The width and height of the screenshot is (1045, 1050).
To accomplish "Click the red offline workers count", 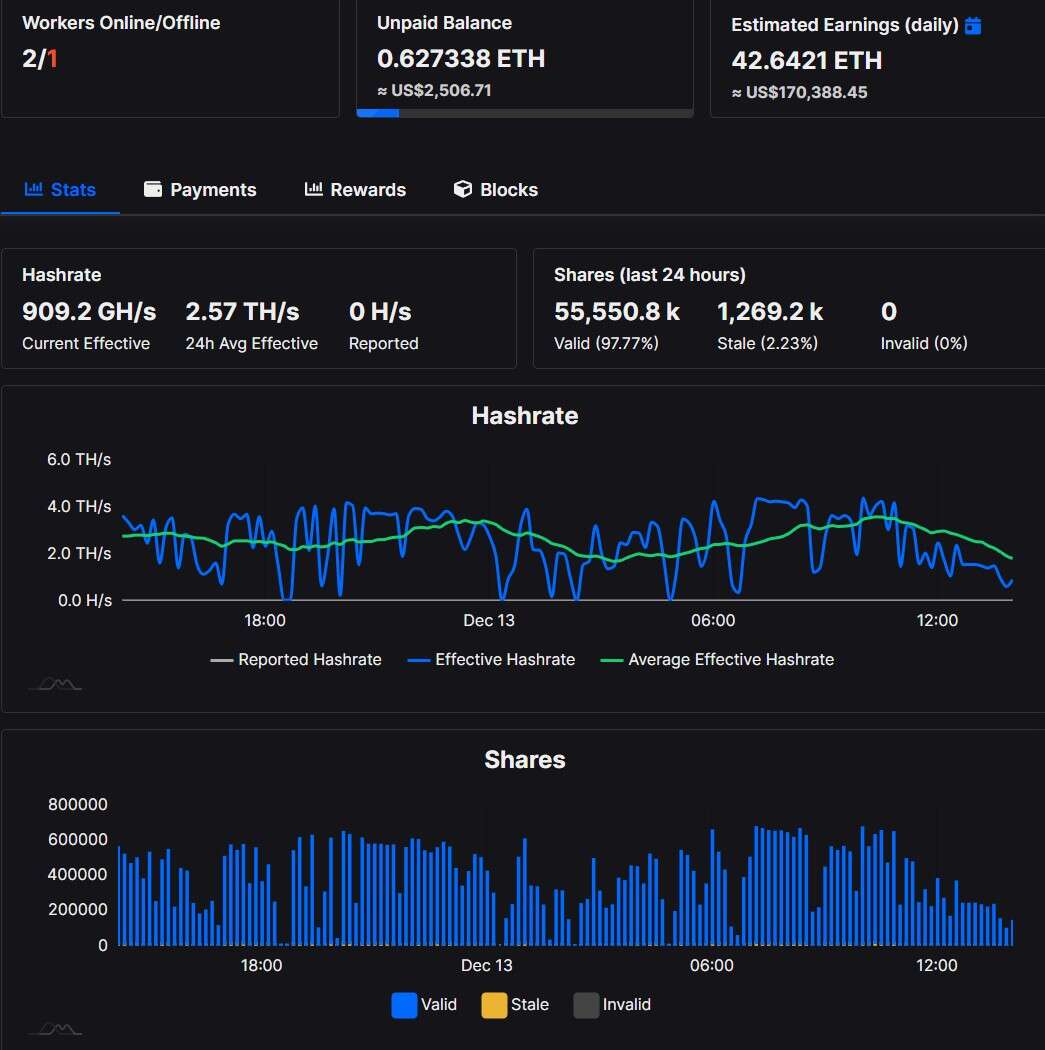I will [x=52, y=59].
